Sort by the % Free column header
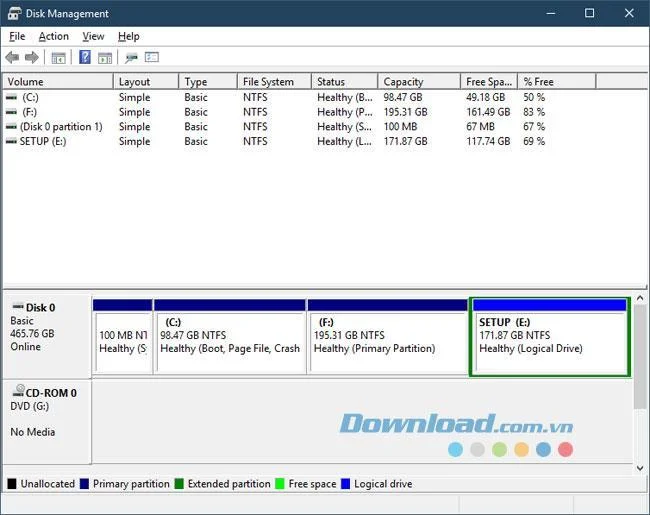This screenshot has width=650, height=515. coord(557,82)
